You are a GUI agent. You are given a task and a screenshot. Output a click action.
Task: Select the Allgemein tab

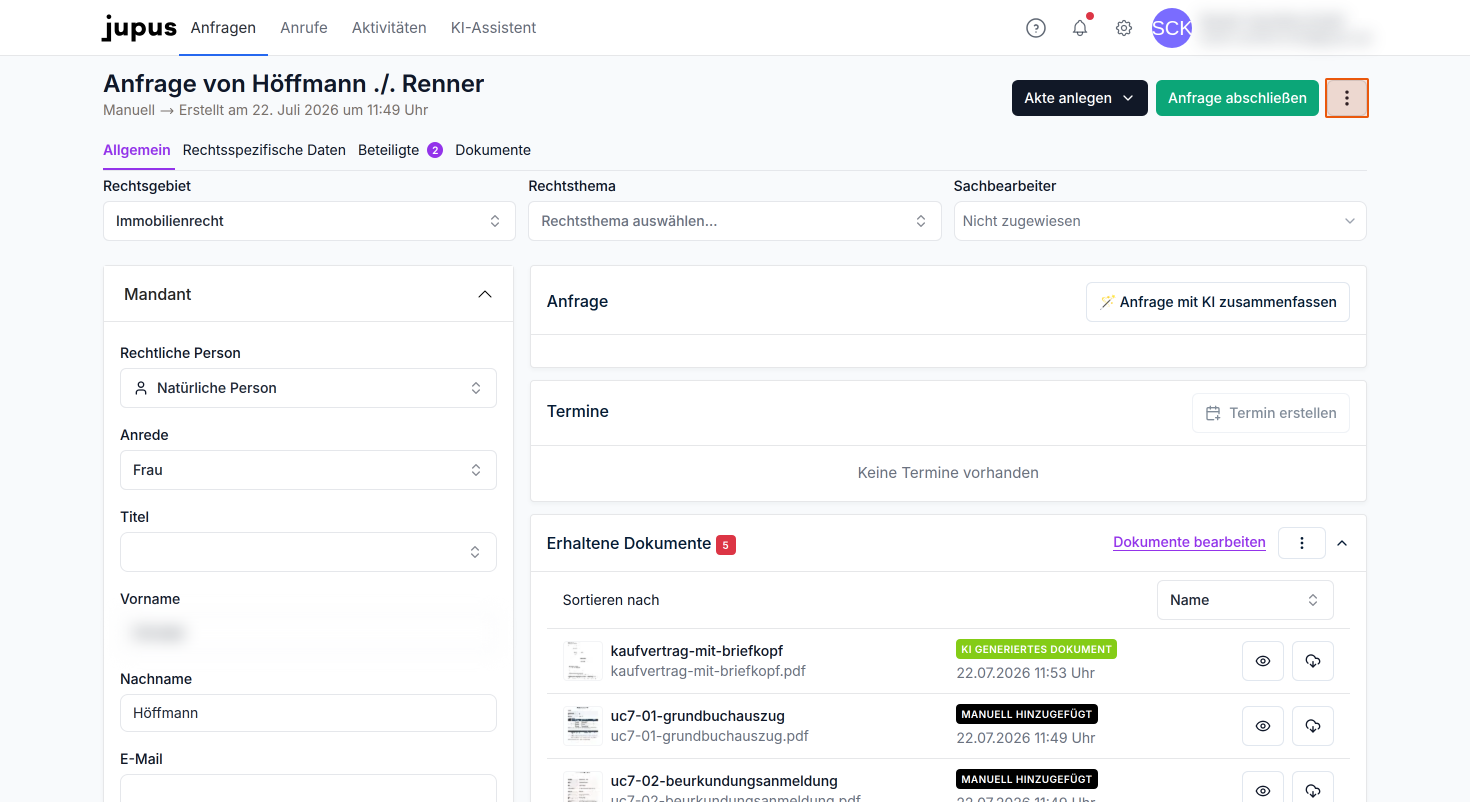click(x=137, y=150)
